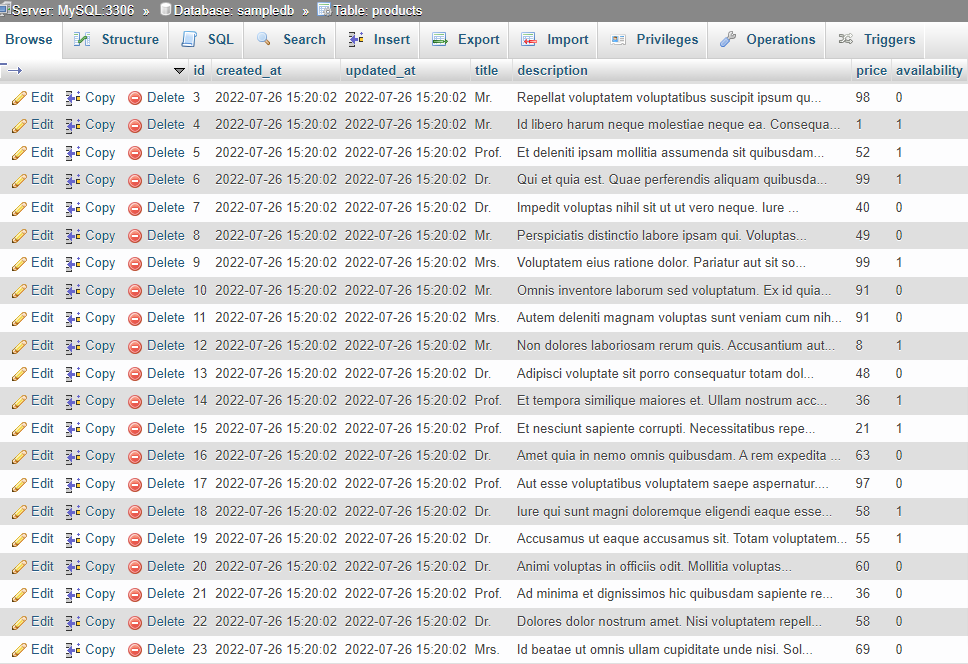
Task: Switch to the Triggers tab
Action: coord(887,39)
